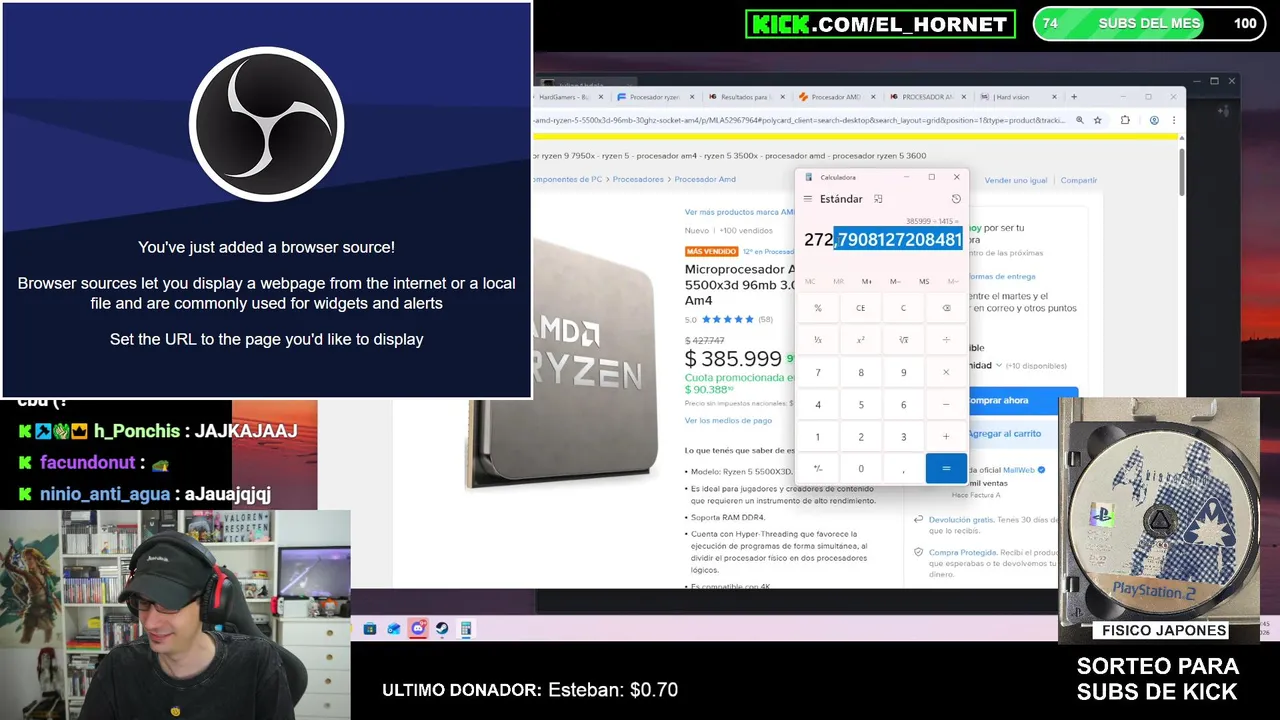Click calculator digit 5 key

[861, 404]
